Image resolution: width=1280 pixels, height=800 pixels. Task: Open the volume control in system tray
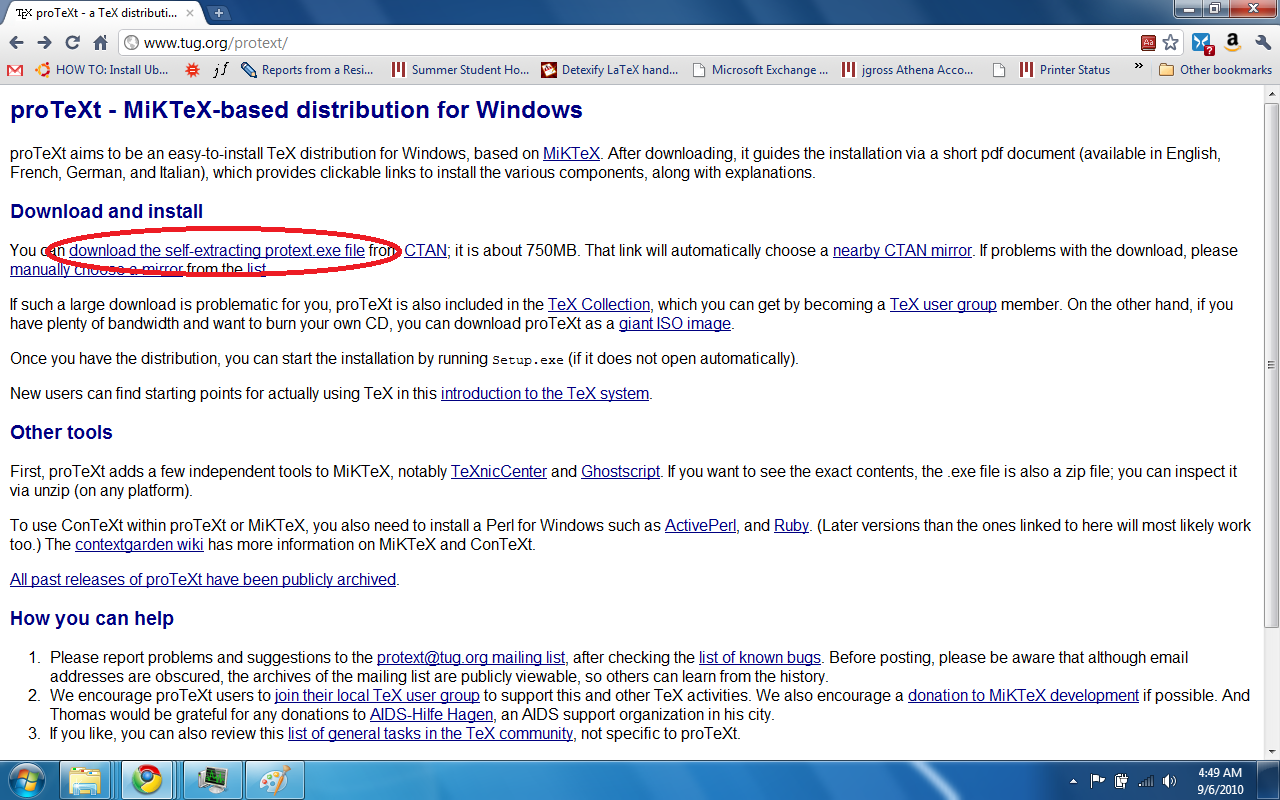[1169, 781]
